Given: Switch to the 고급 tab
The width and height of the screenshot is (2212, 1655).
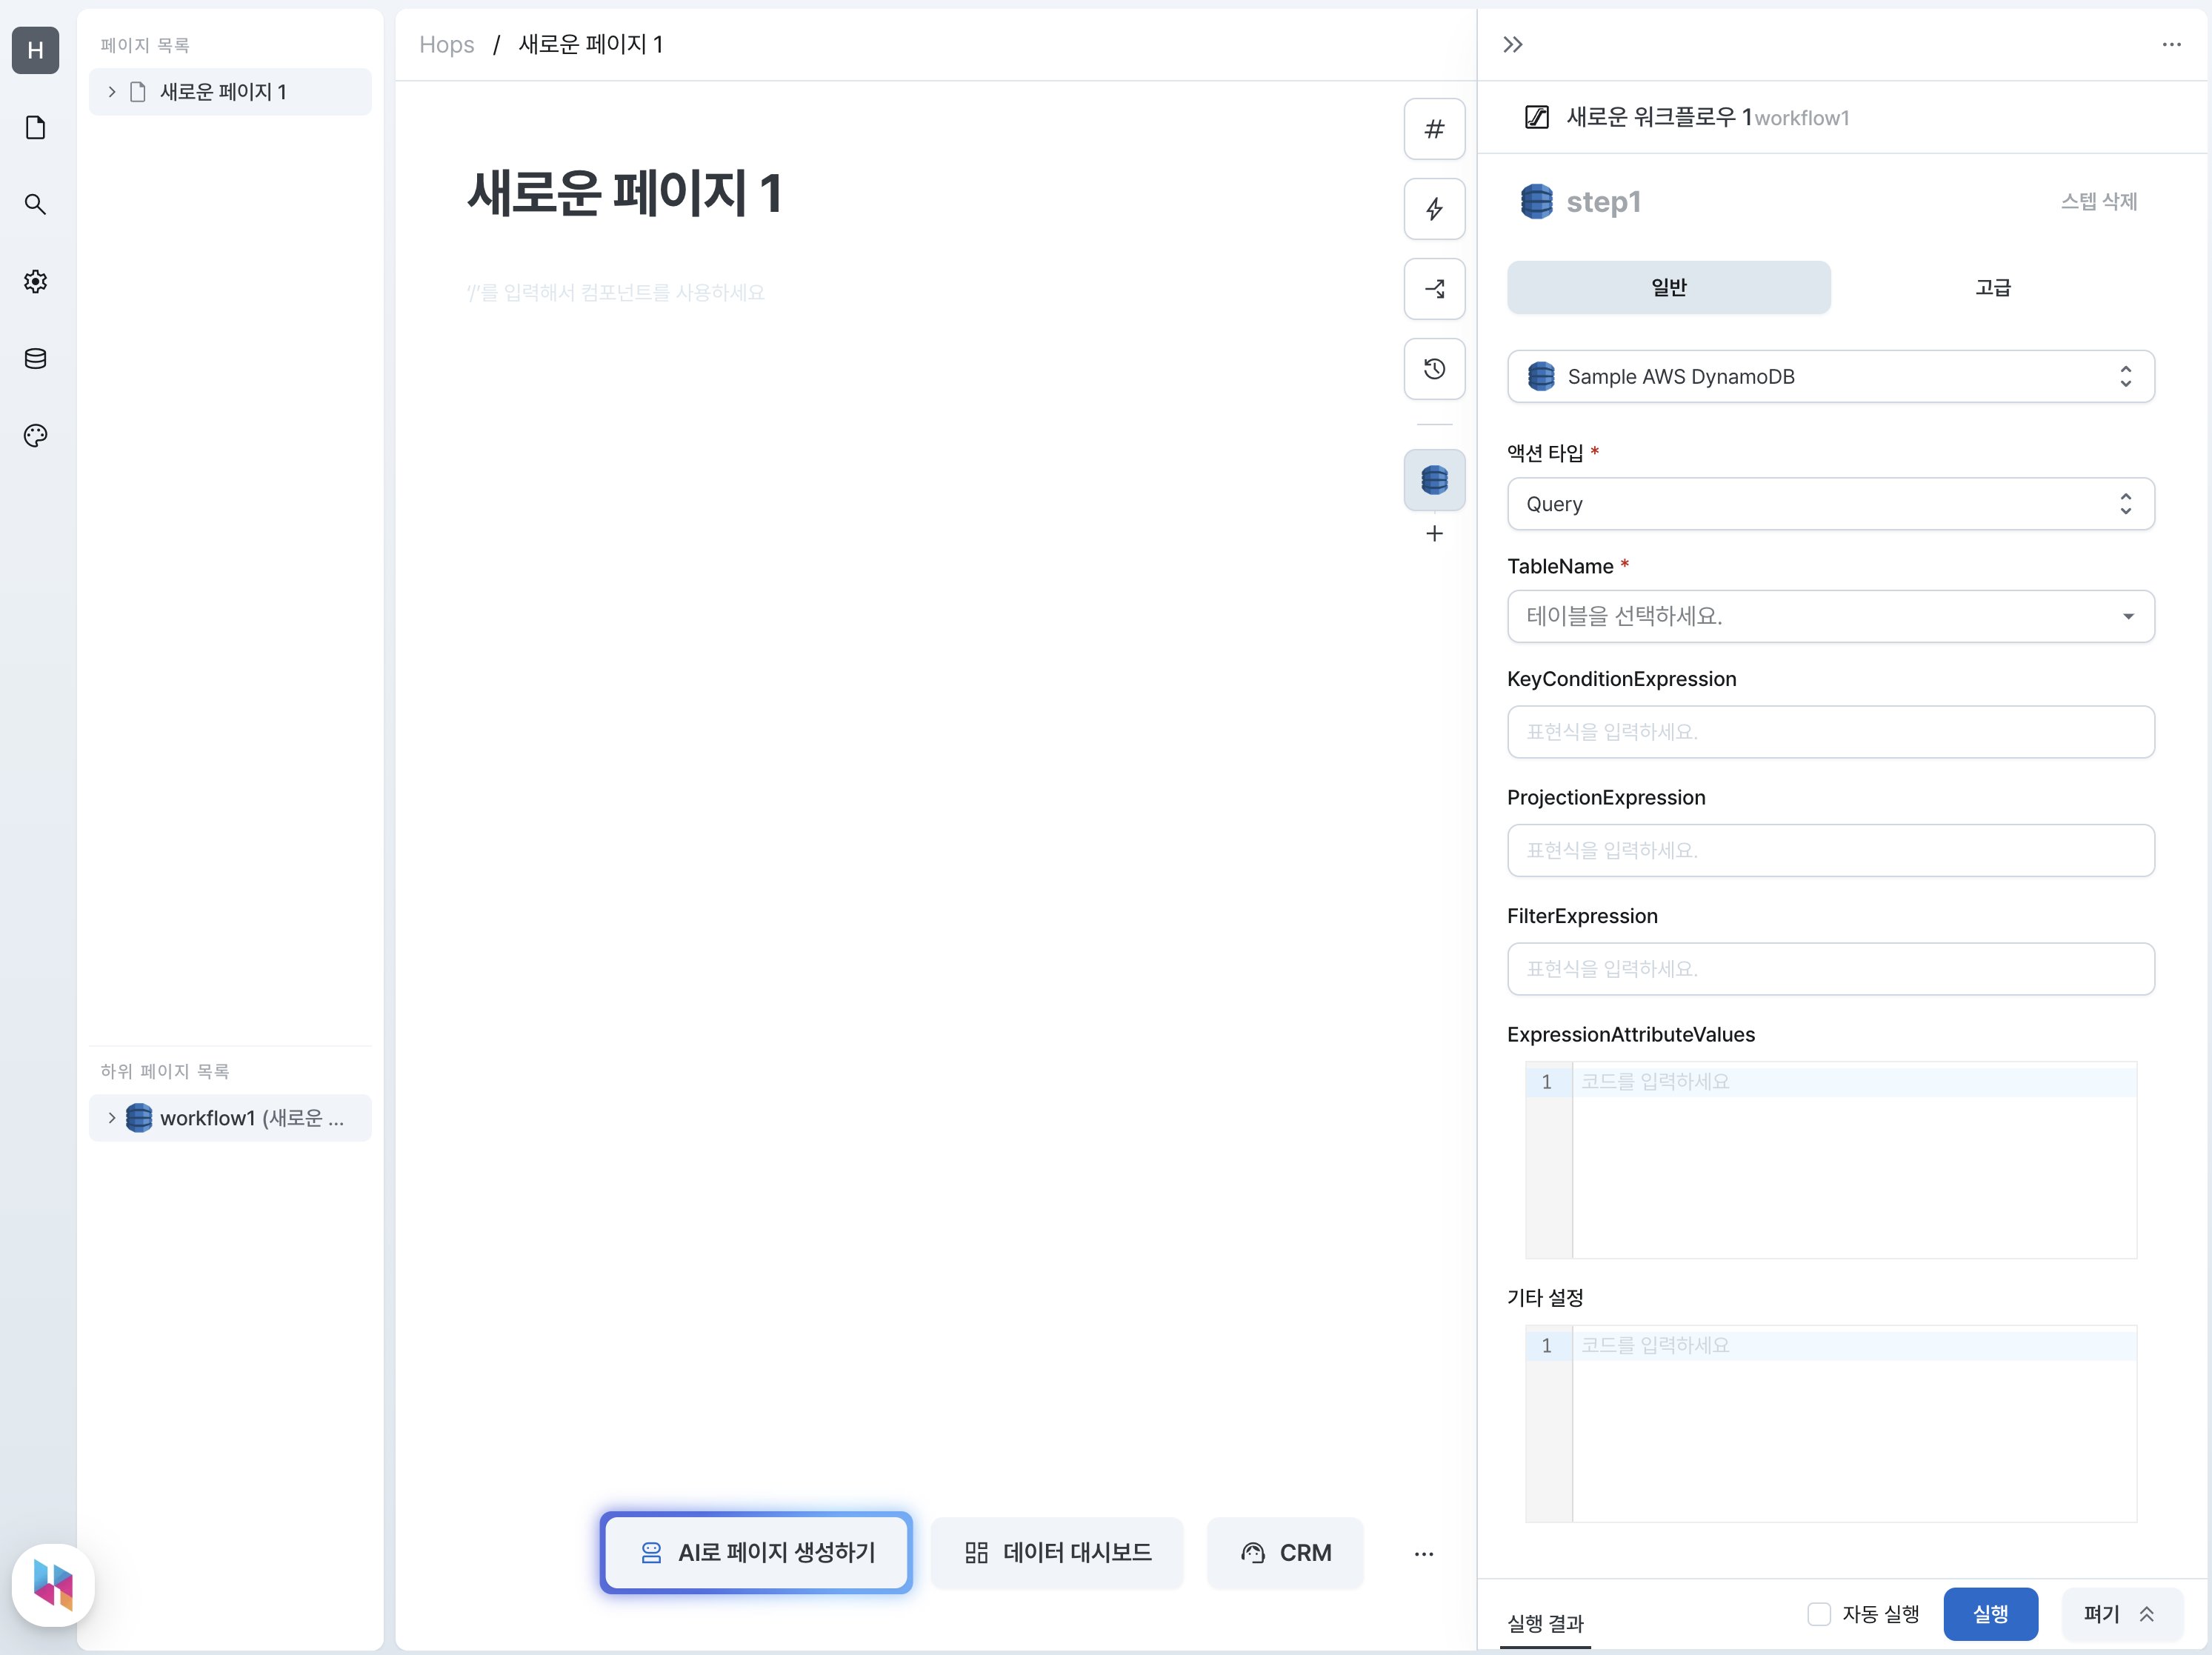Looking at the screenshot, I should (1992, 287).
